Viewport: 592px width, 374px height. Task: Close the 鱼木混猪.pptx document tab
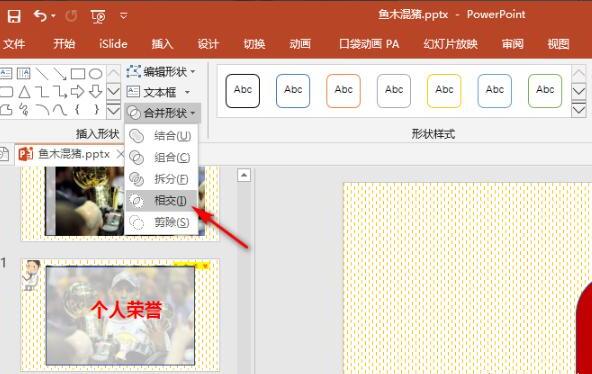120,154
